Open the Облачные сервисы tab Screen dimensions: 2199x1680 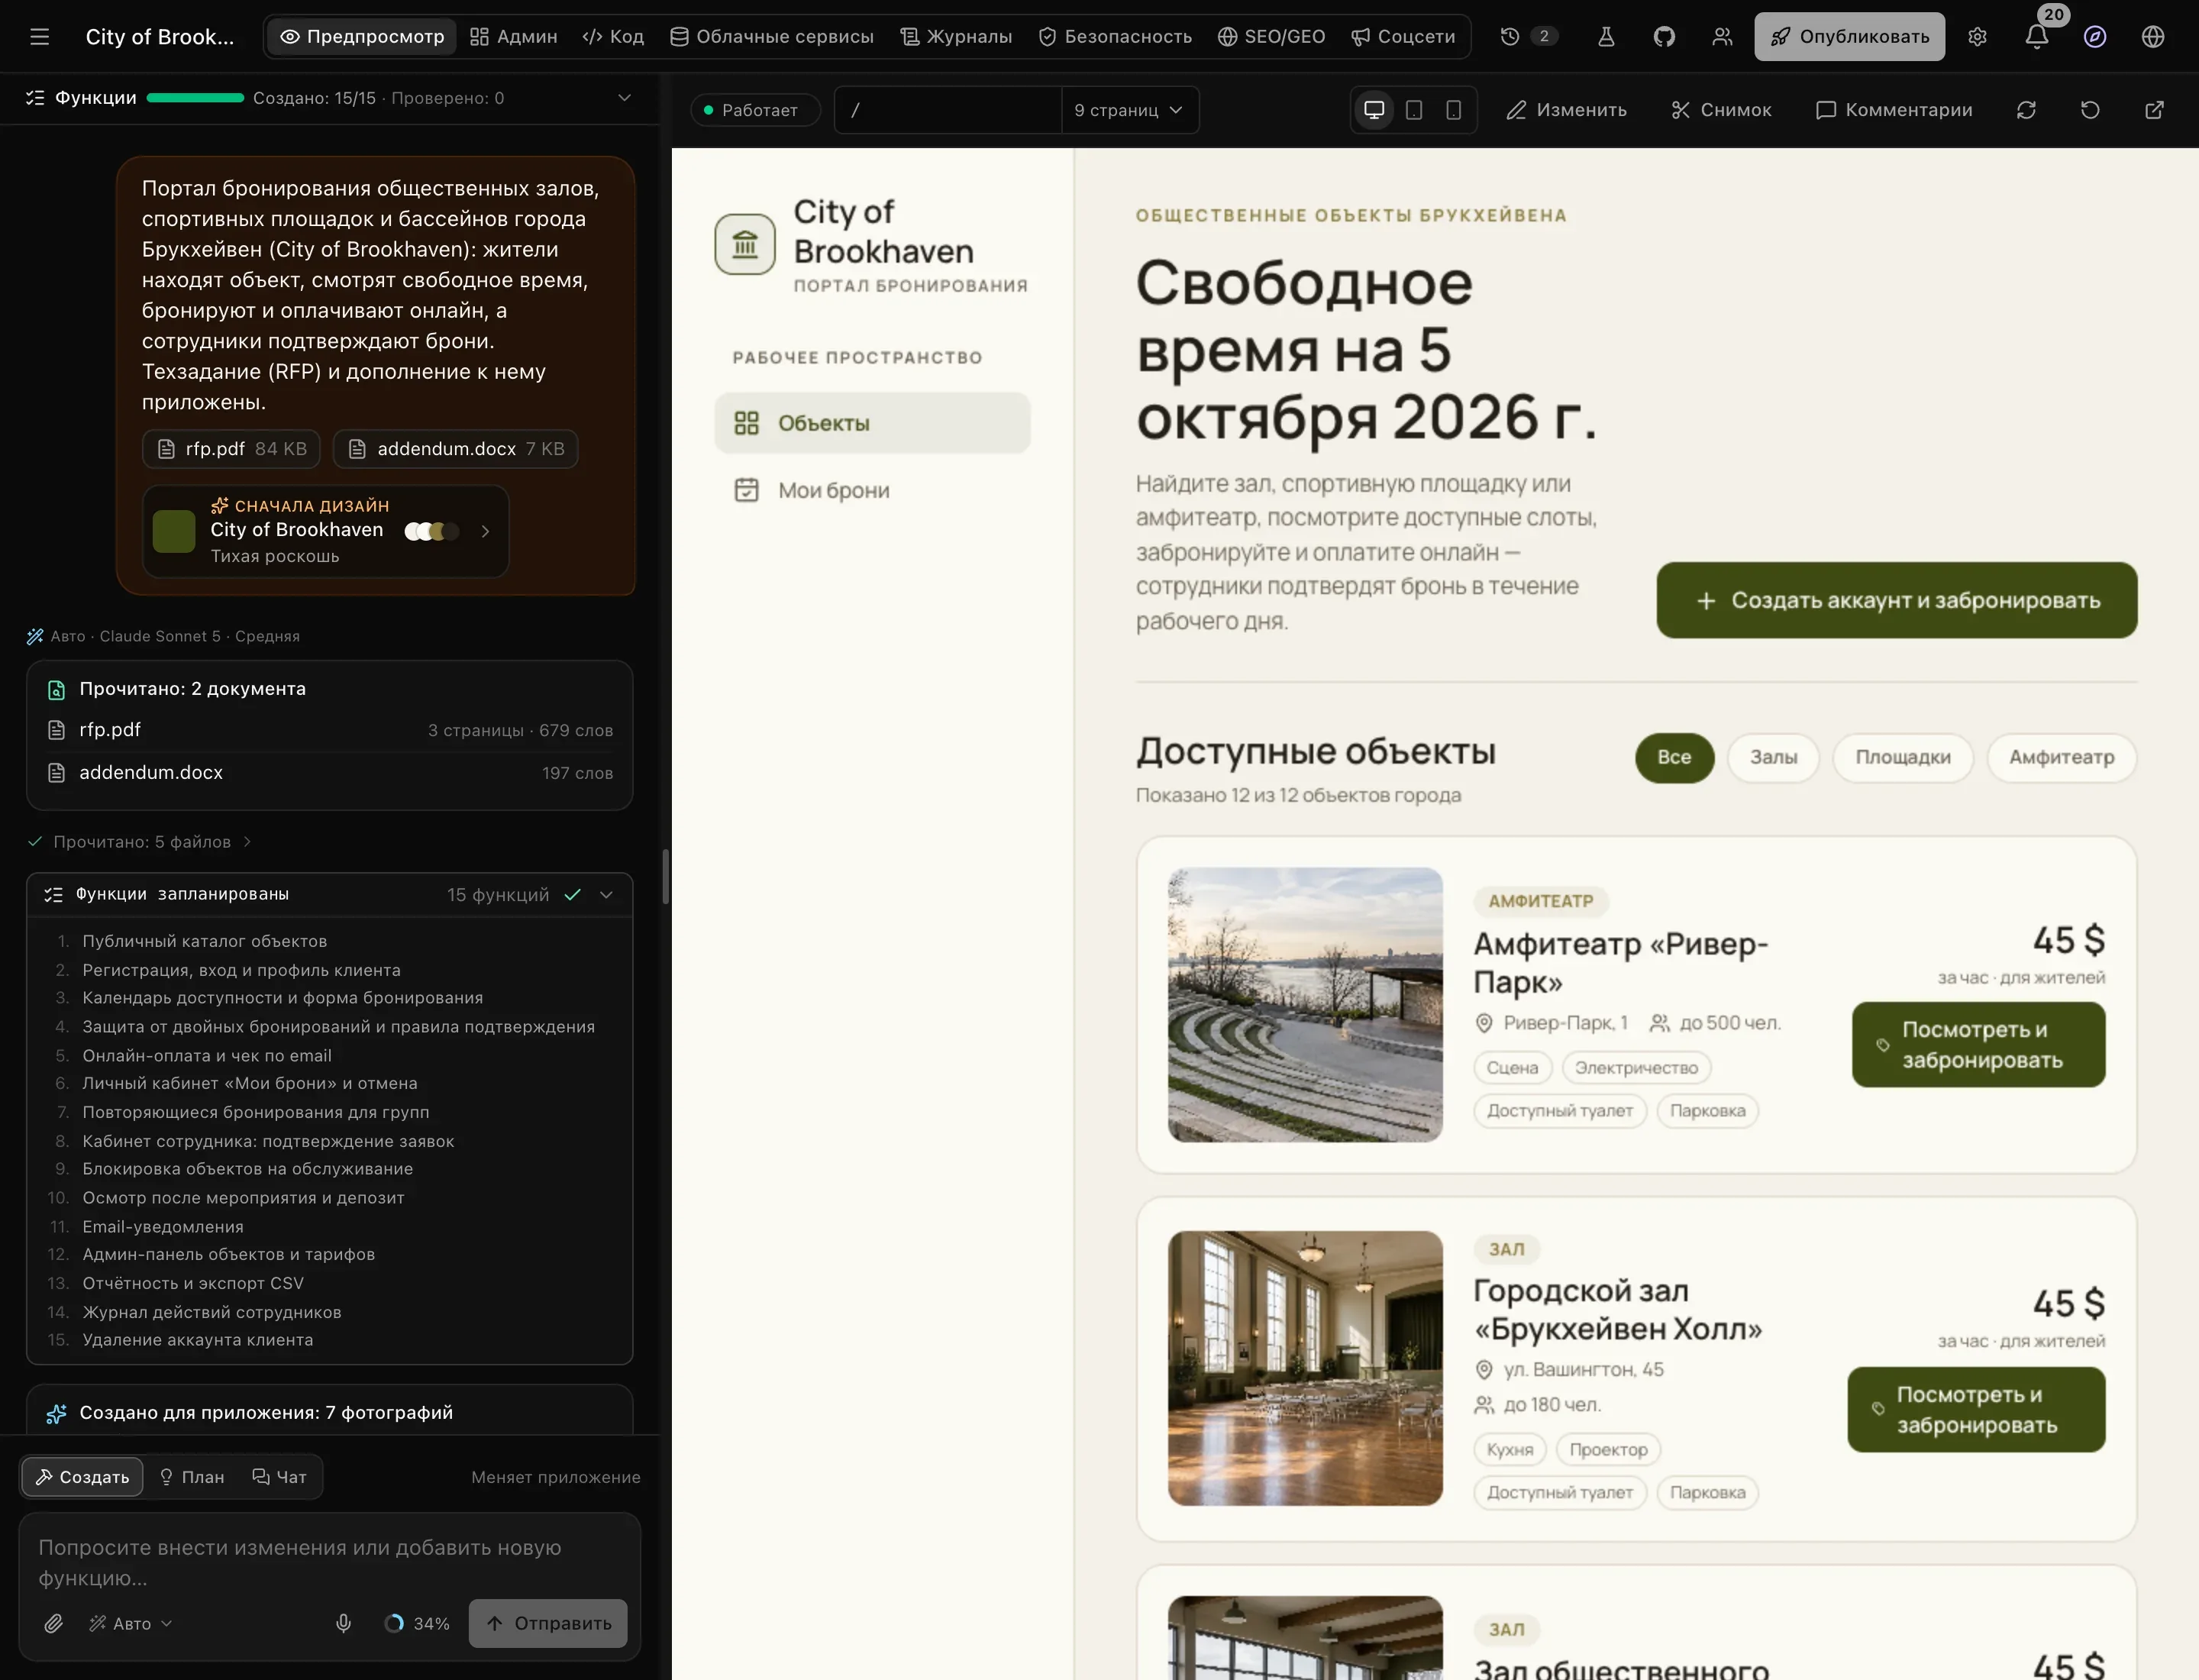pyautogui.click(x=771, y=37)
